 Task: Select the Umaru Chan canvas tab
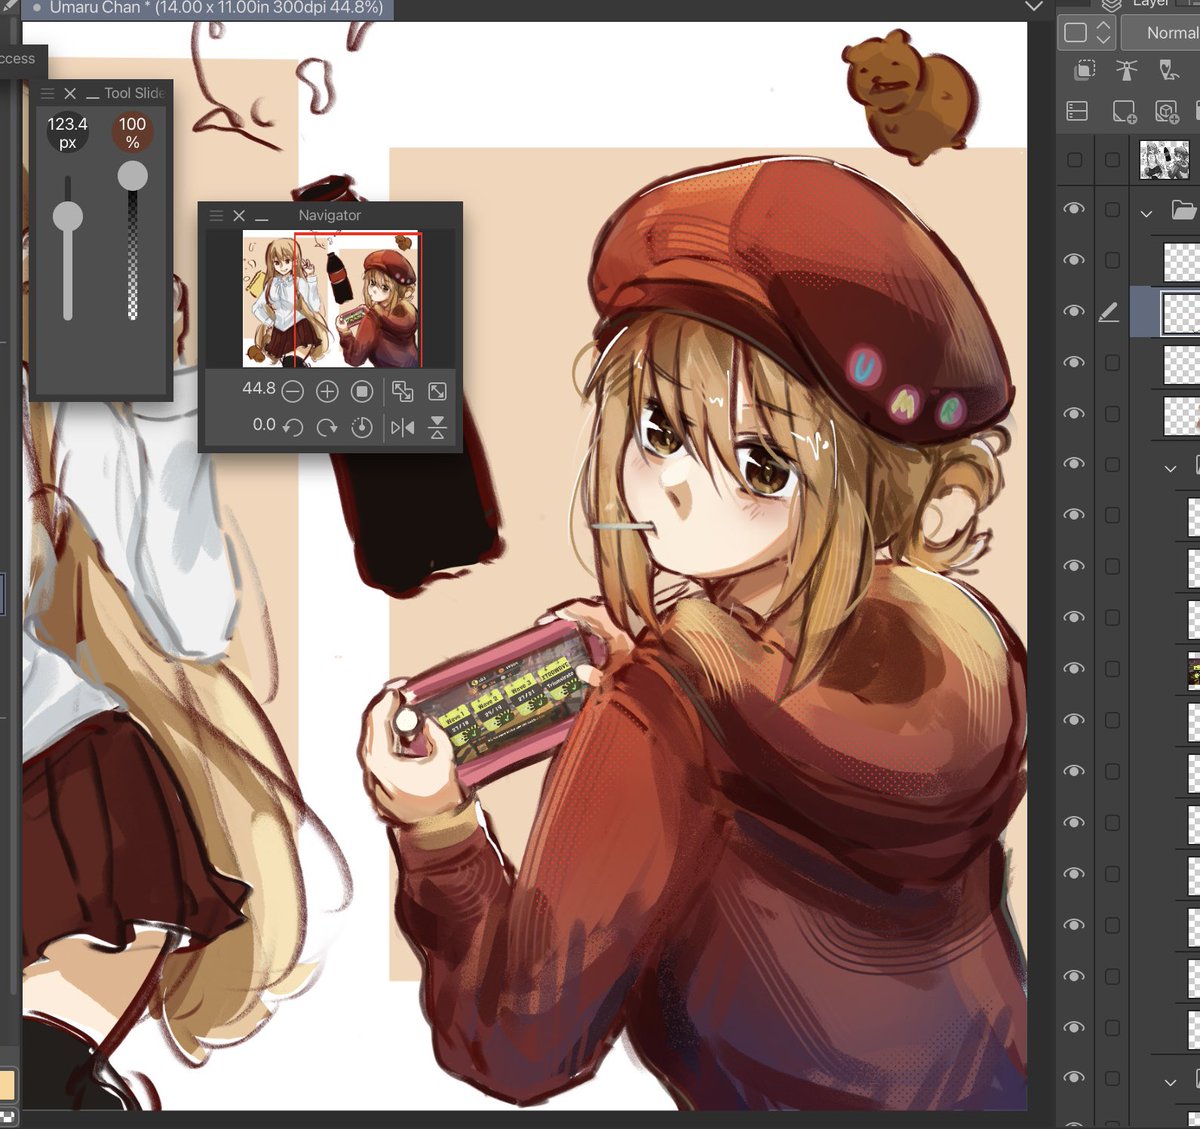[208, 8]
